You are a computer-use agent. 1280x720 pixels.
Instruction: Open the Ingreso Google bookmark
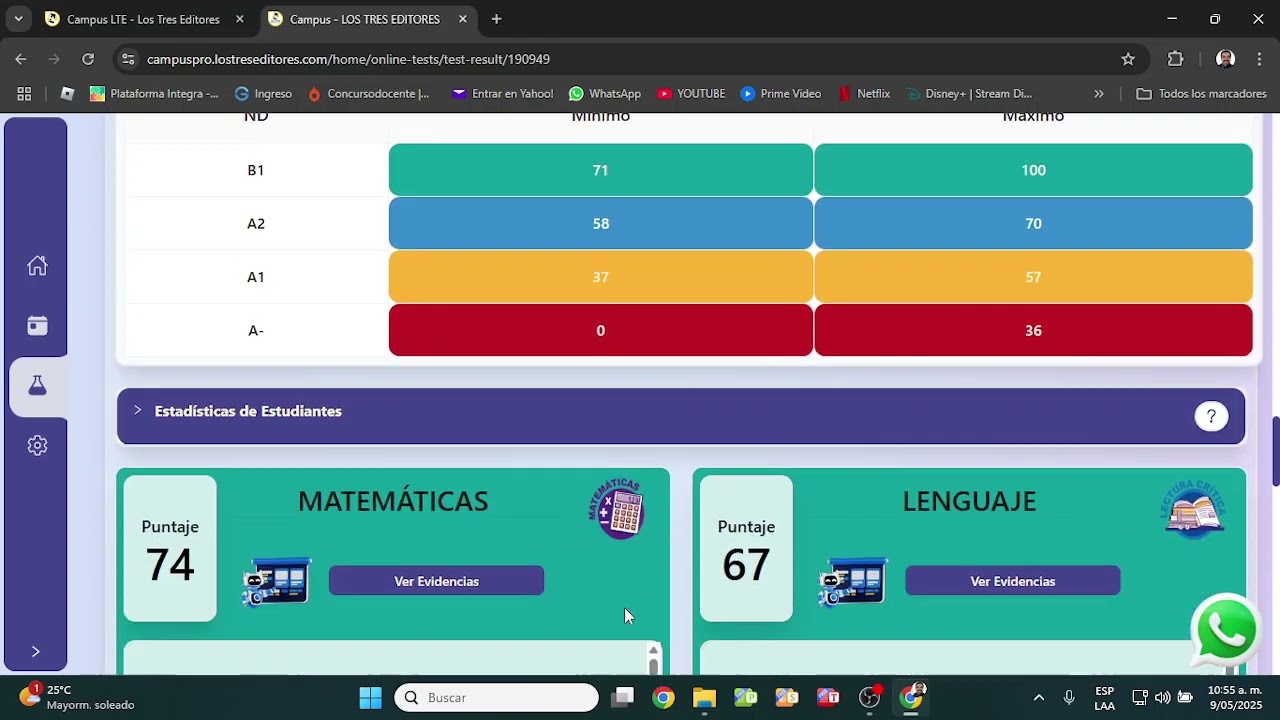263,94
